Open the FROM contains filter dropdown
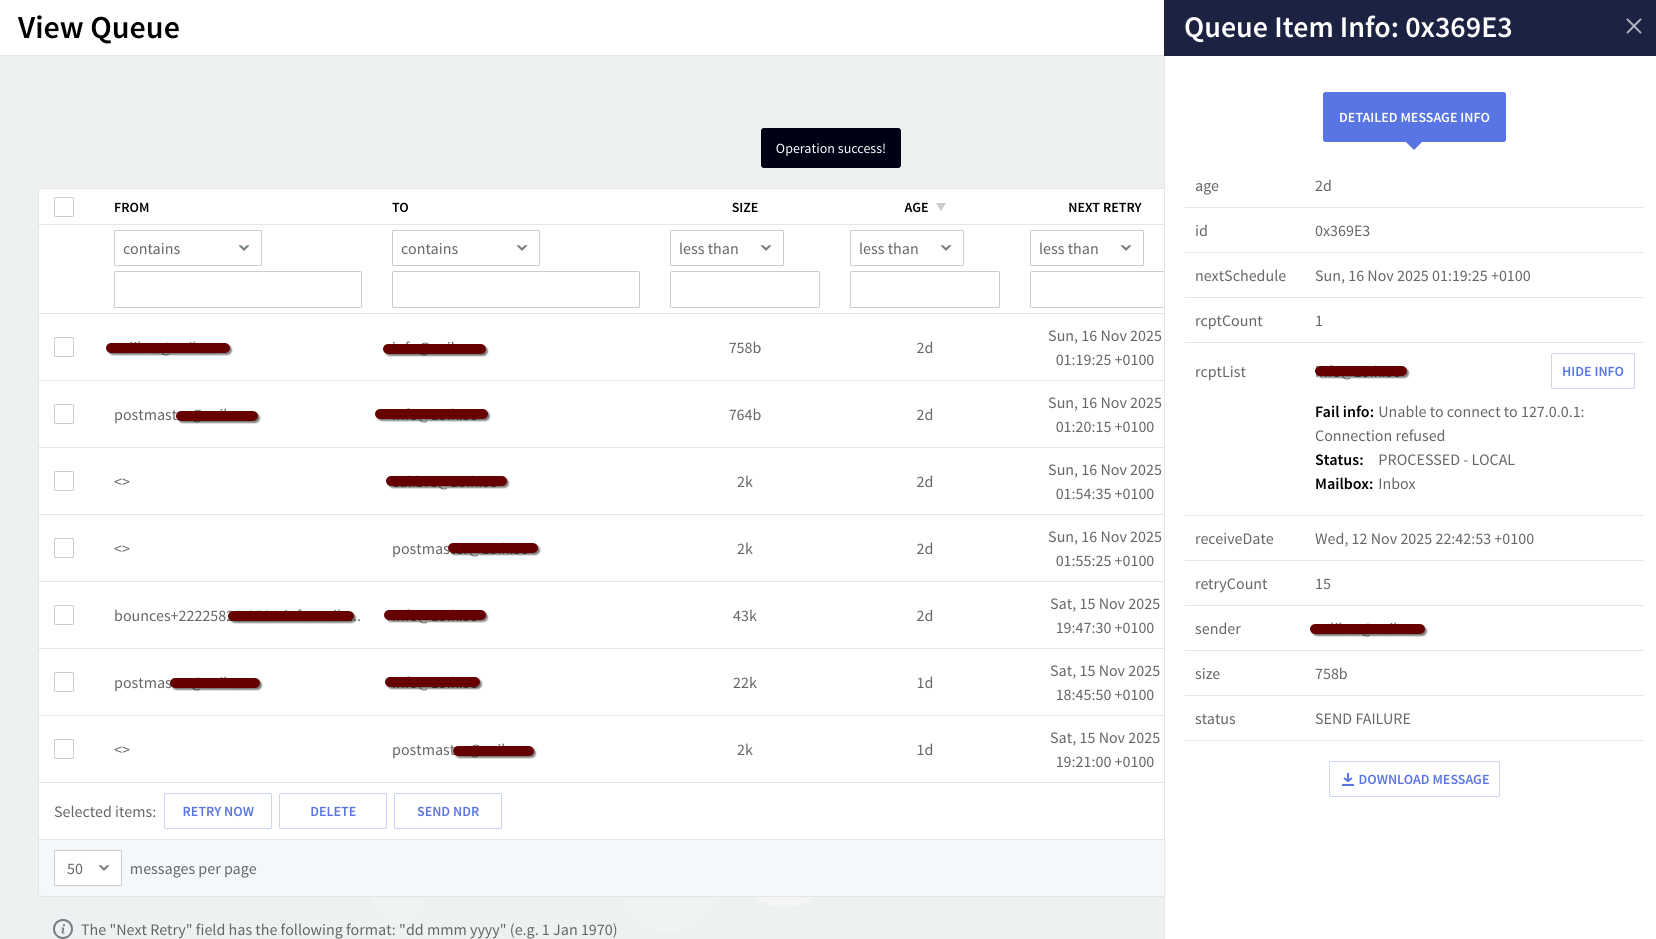The height and width of the screenshot is (939, 1656). tap(187, 248)
